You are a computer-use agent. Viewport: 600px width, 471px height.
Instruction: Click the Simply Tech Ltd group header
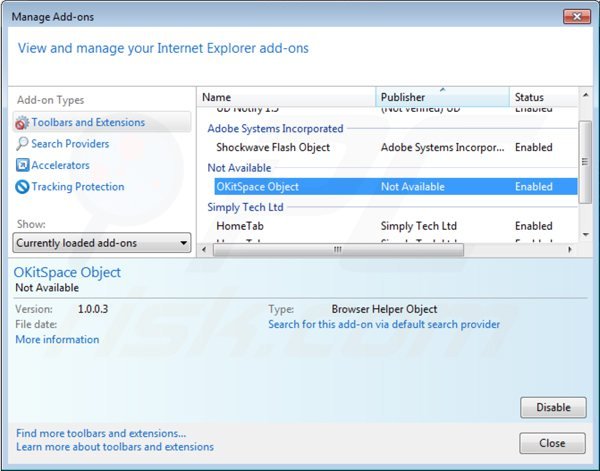coord(245,207)
